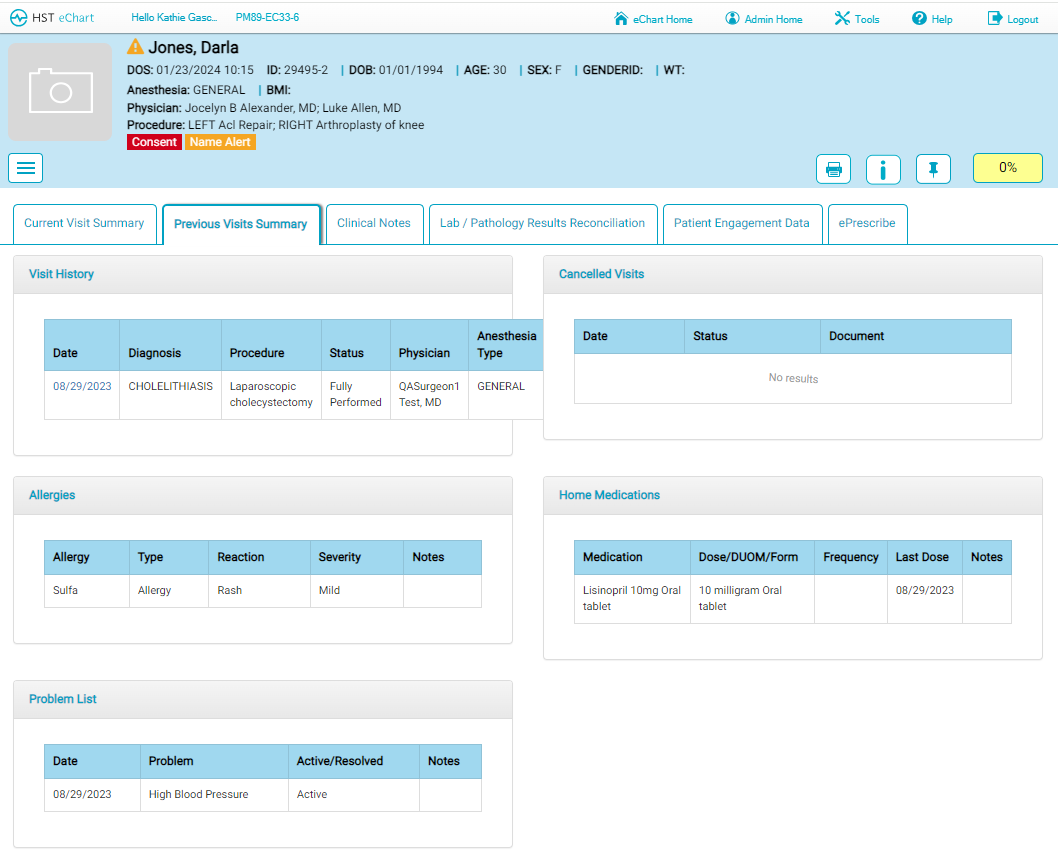Click the red Consent alert badge
This screenshot has height=861, width=1058.
click(x=154, y=142)
